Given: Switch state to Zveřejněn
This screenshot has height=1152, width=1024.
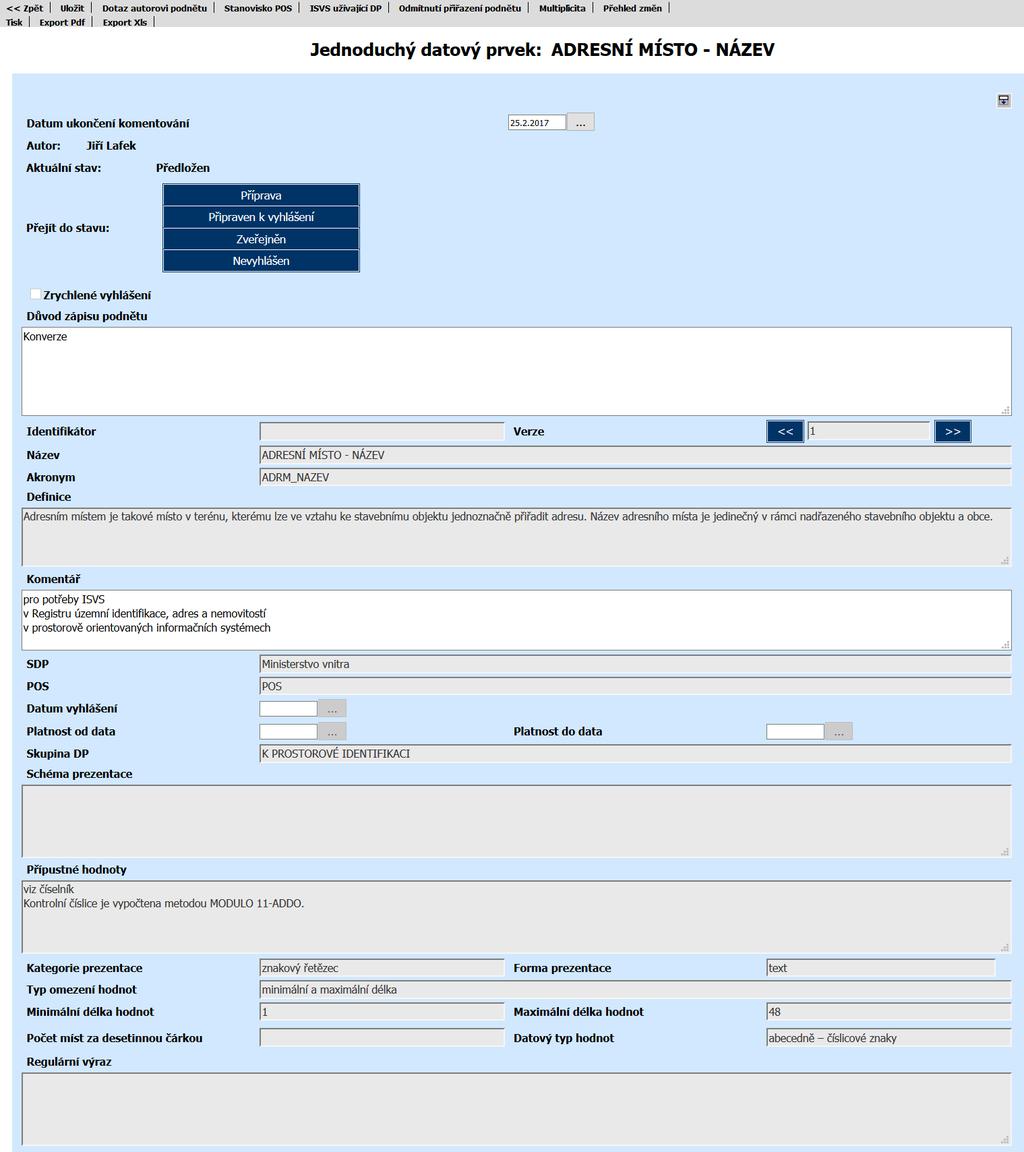Looking at the screenshot, I should (x=261, y=239).
